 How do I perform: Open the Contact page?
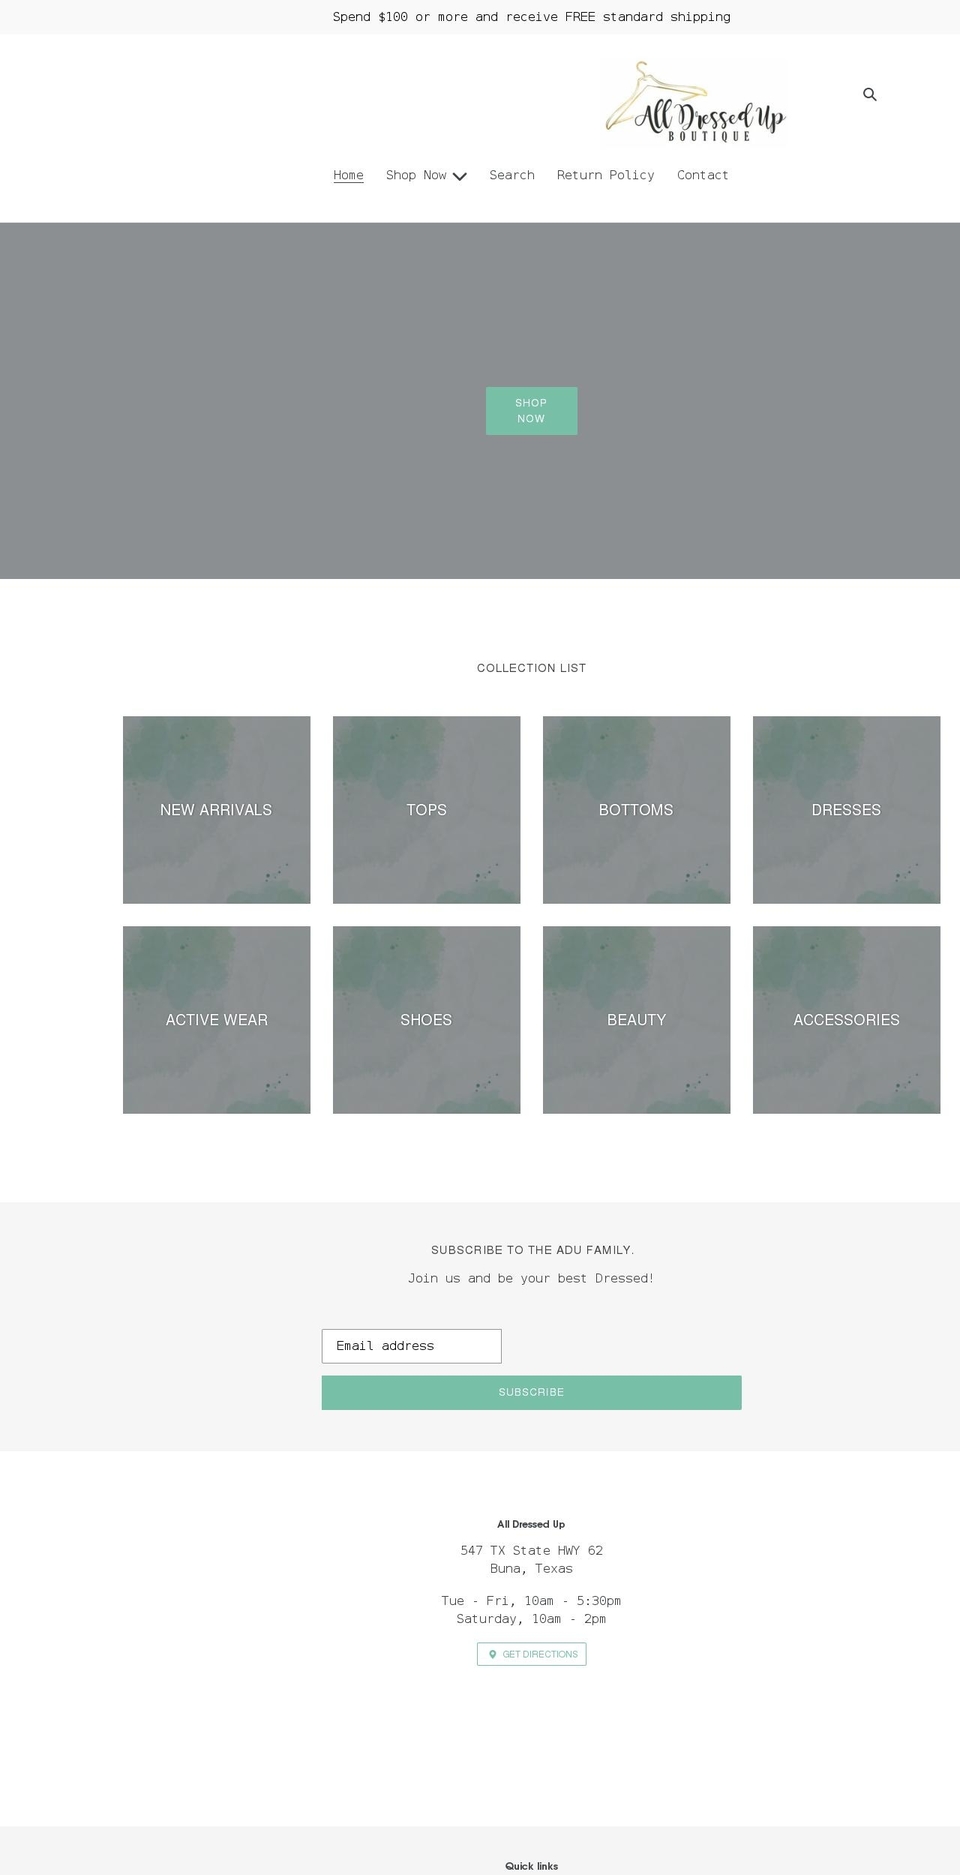(702, 175)
